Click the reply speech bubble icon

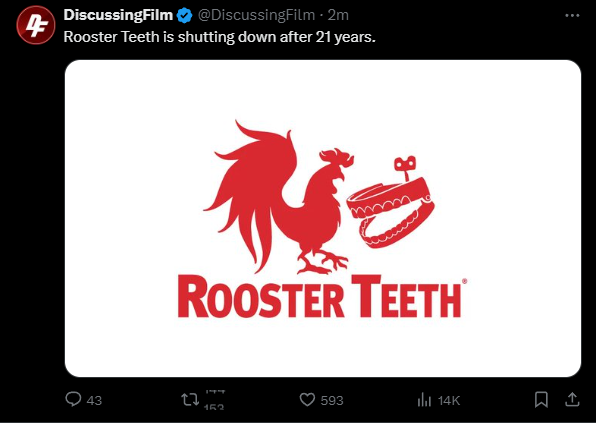(x=73, y=399)
